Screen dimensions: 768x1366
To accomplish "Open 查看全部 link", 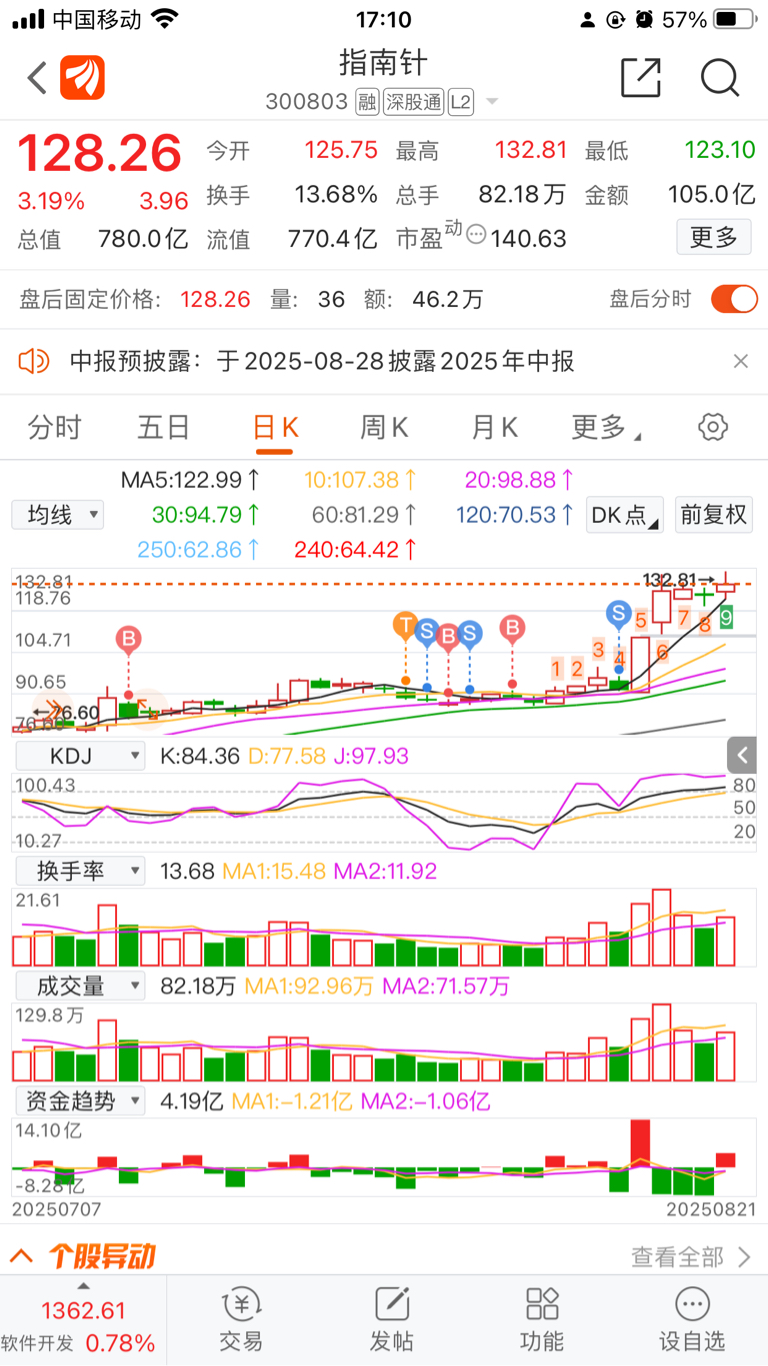I will point(690,1256).
